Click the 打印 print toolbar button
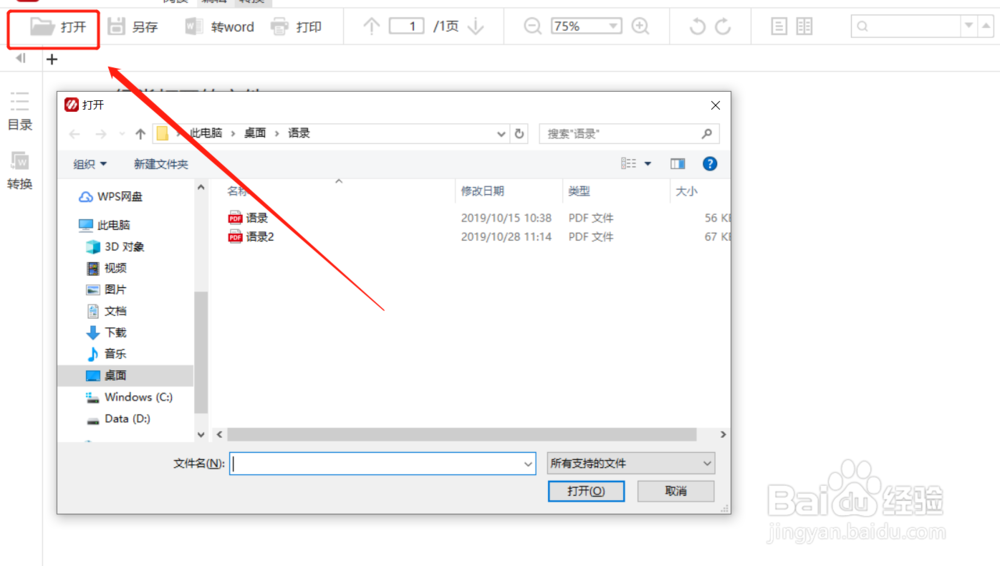1000x566 pixels. pos(296,27)
